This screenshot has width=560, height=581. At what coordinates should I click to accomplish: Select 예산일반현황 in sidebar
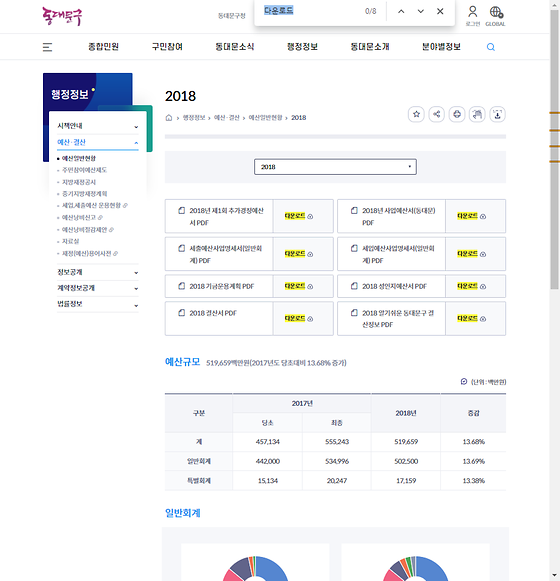[79, 158]
